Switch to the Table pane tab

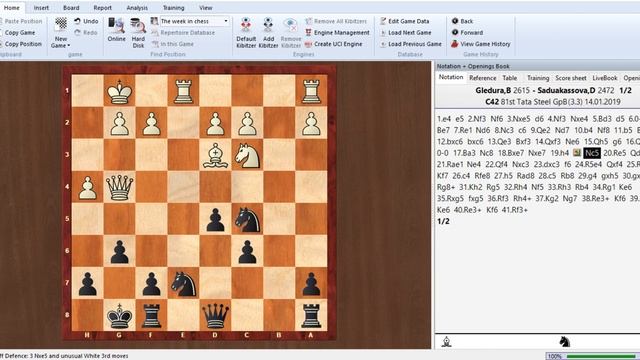(x=509, y=78)
